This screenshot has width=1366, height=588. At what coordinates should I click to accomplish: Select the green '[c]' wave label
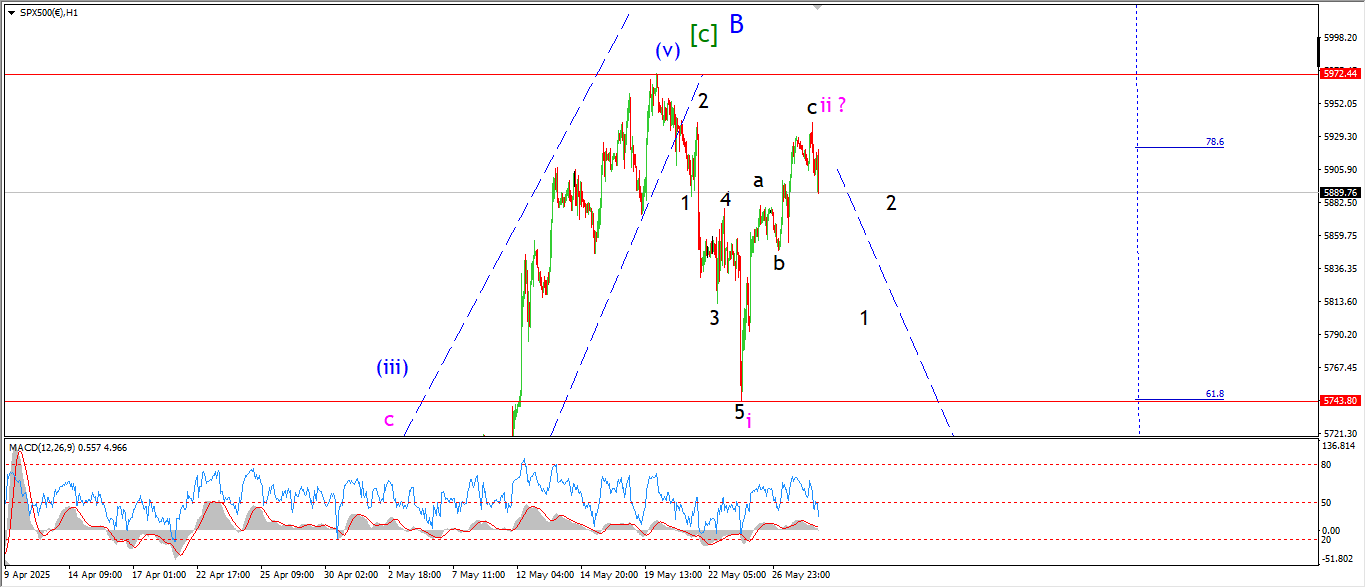click(x=704, y=34)
